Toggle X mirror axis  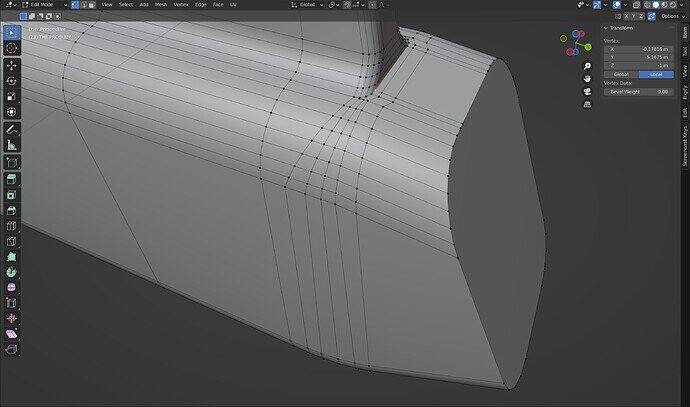click(626, 16)
